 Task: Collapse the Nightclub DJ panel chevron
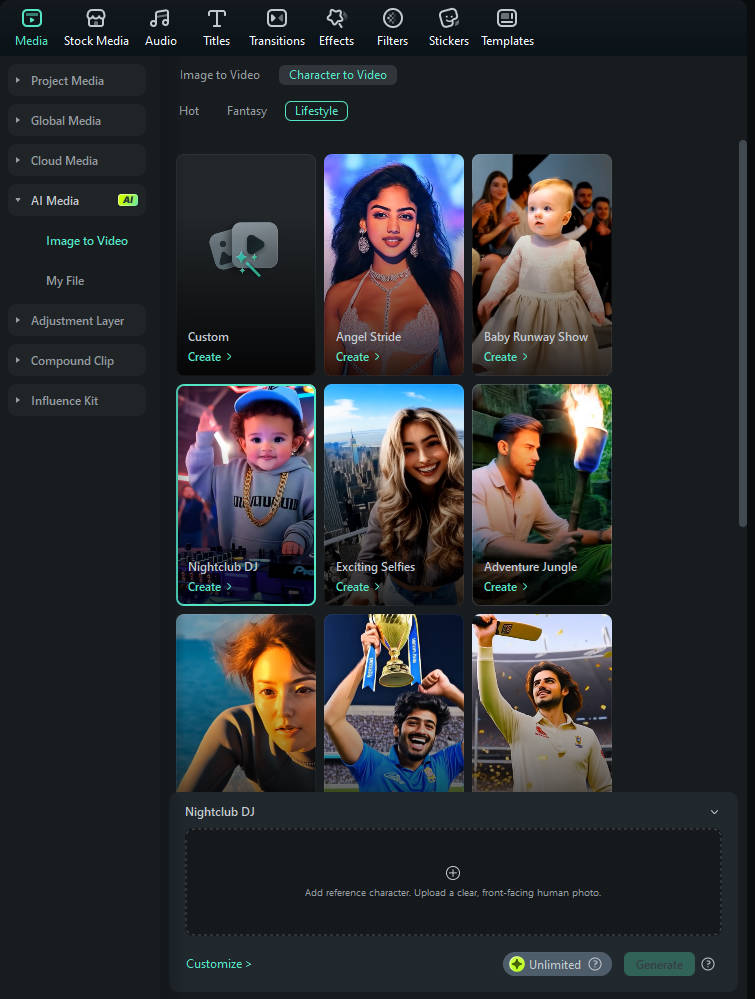[x=714, y=812]
